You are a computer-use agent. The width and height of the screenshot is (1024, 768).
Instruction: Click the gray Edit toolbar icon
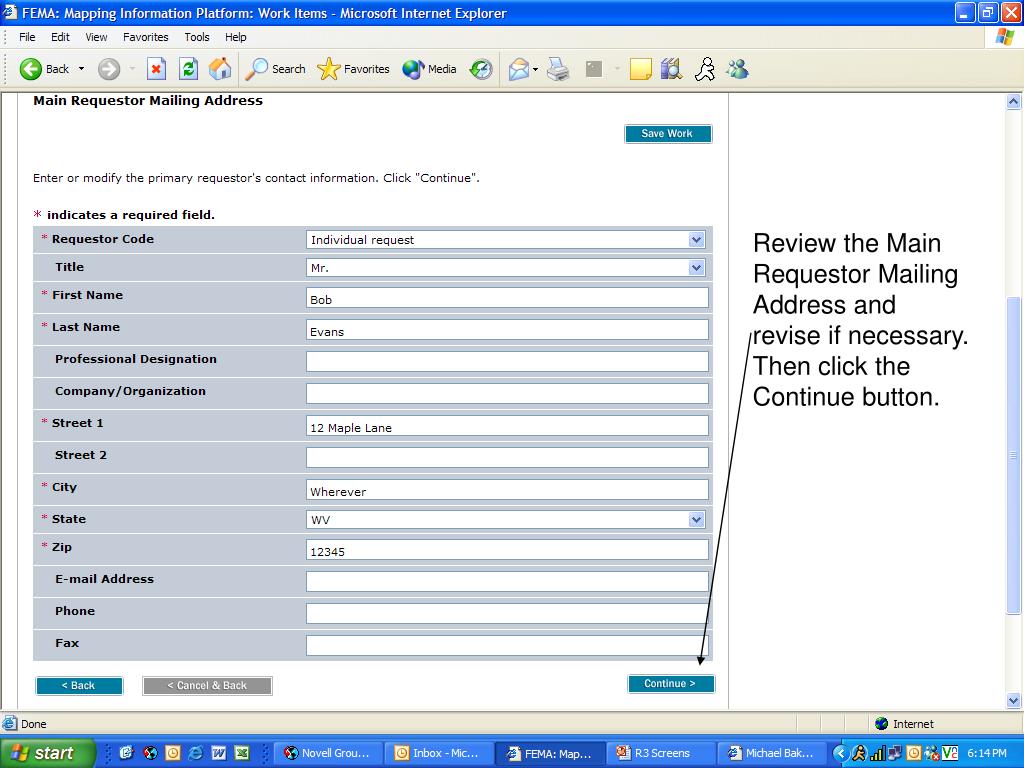click(594, 69)
